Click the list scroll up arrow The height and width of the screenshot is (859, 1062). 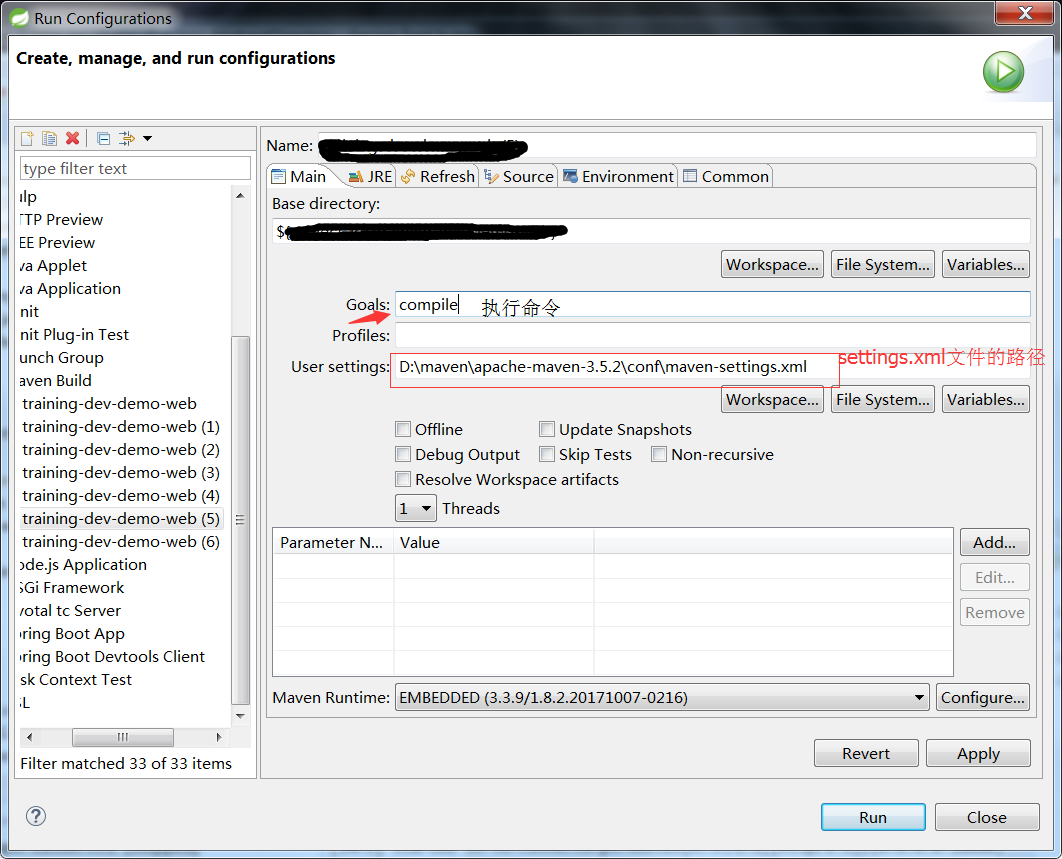240,195
